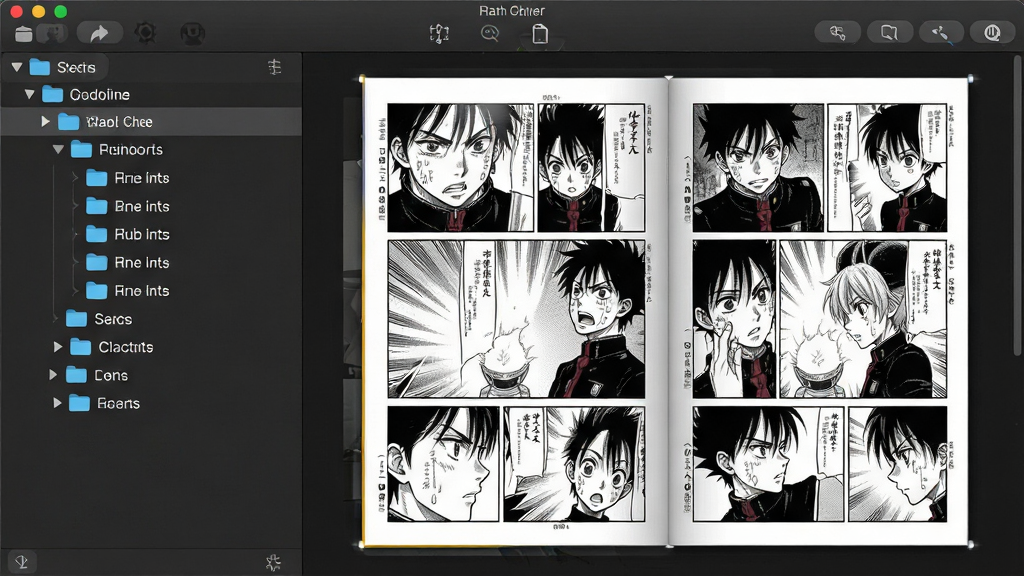
Task: Click the bottom-right corner handle of the book spread
Action: point(970,544)
